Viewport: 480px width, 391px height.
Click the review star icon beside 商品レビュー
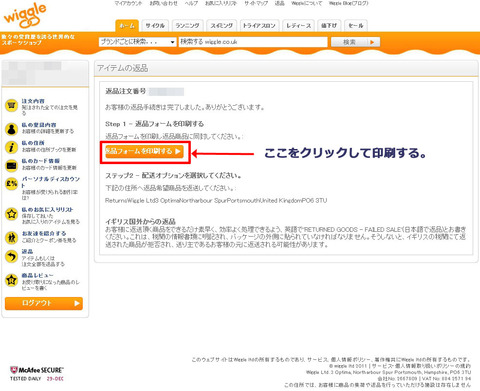pyautogui.click(x=11, y=280)
